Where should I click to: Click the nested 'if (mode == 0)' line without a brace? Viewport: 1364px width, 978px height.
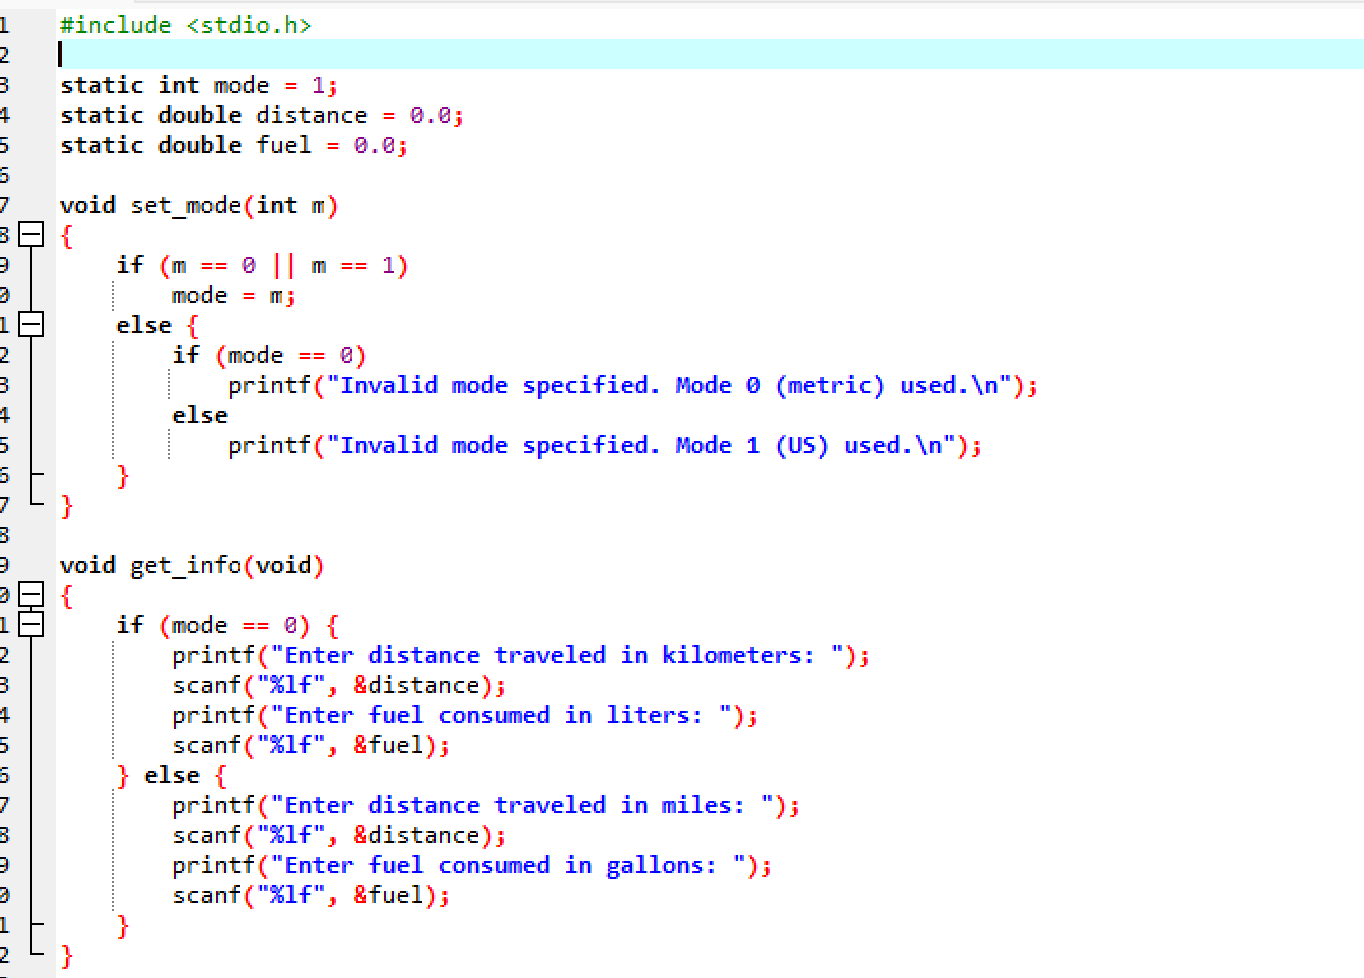[x=269, y=355]
